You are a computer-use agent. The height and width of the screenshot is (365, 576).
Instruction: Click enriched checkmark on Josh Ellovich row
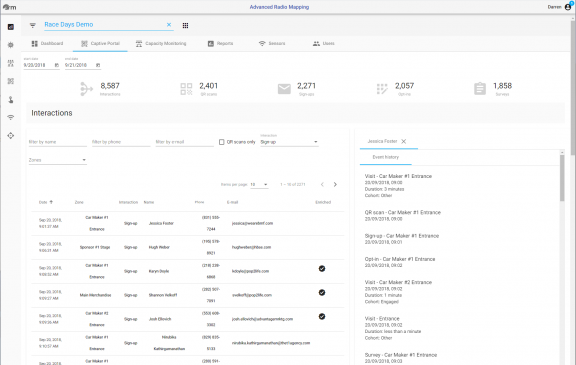point(322,316)
